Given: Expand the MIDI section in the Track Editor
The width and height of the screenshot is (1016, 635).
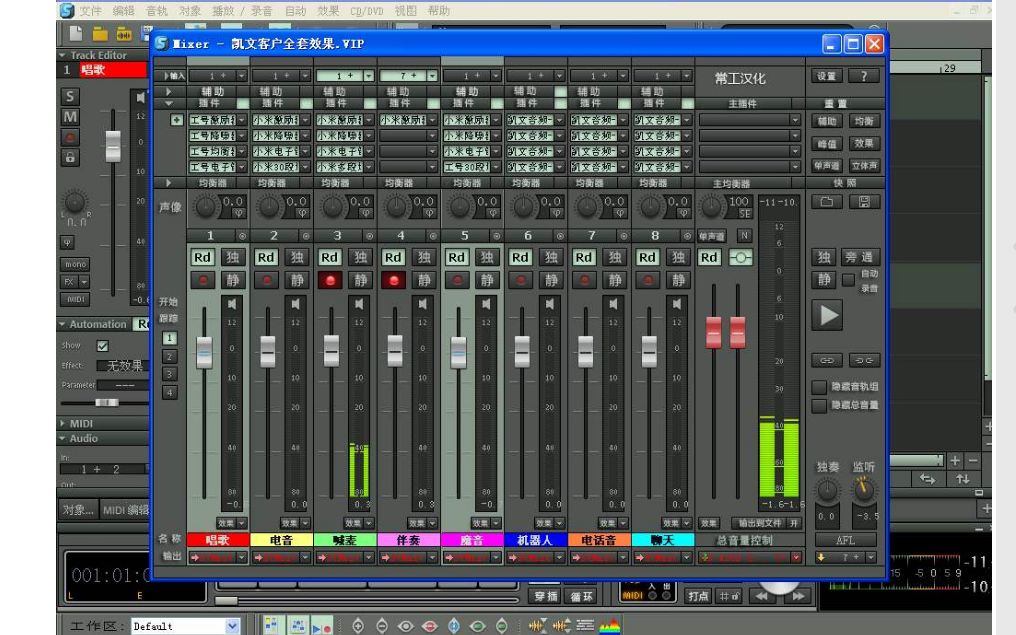Looking at the screenshot, I should click(62, 423).
